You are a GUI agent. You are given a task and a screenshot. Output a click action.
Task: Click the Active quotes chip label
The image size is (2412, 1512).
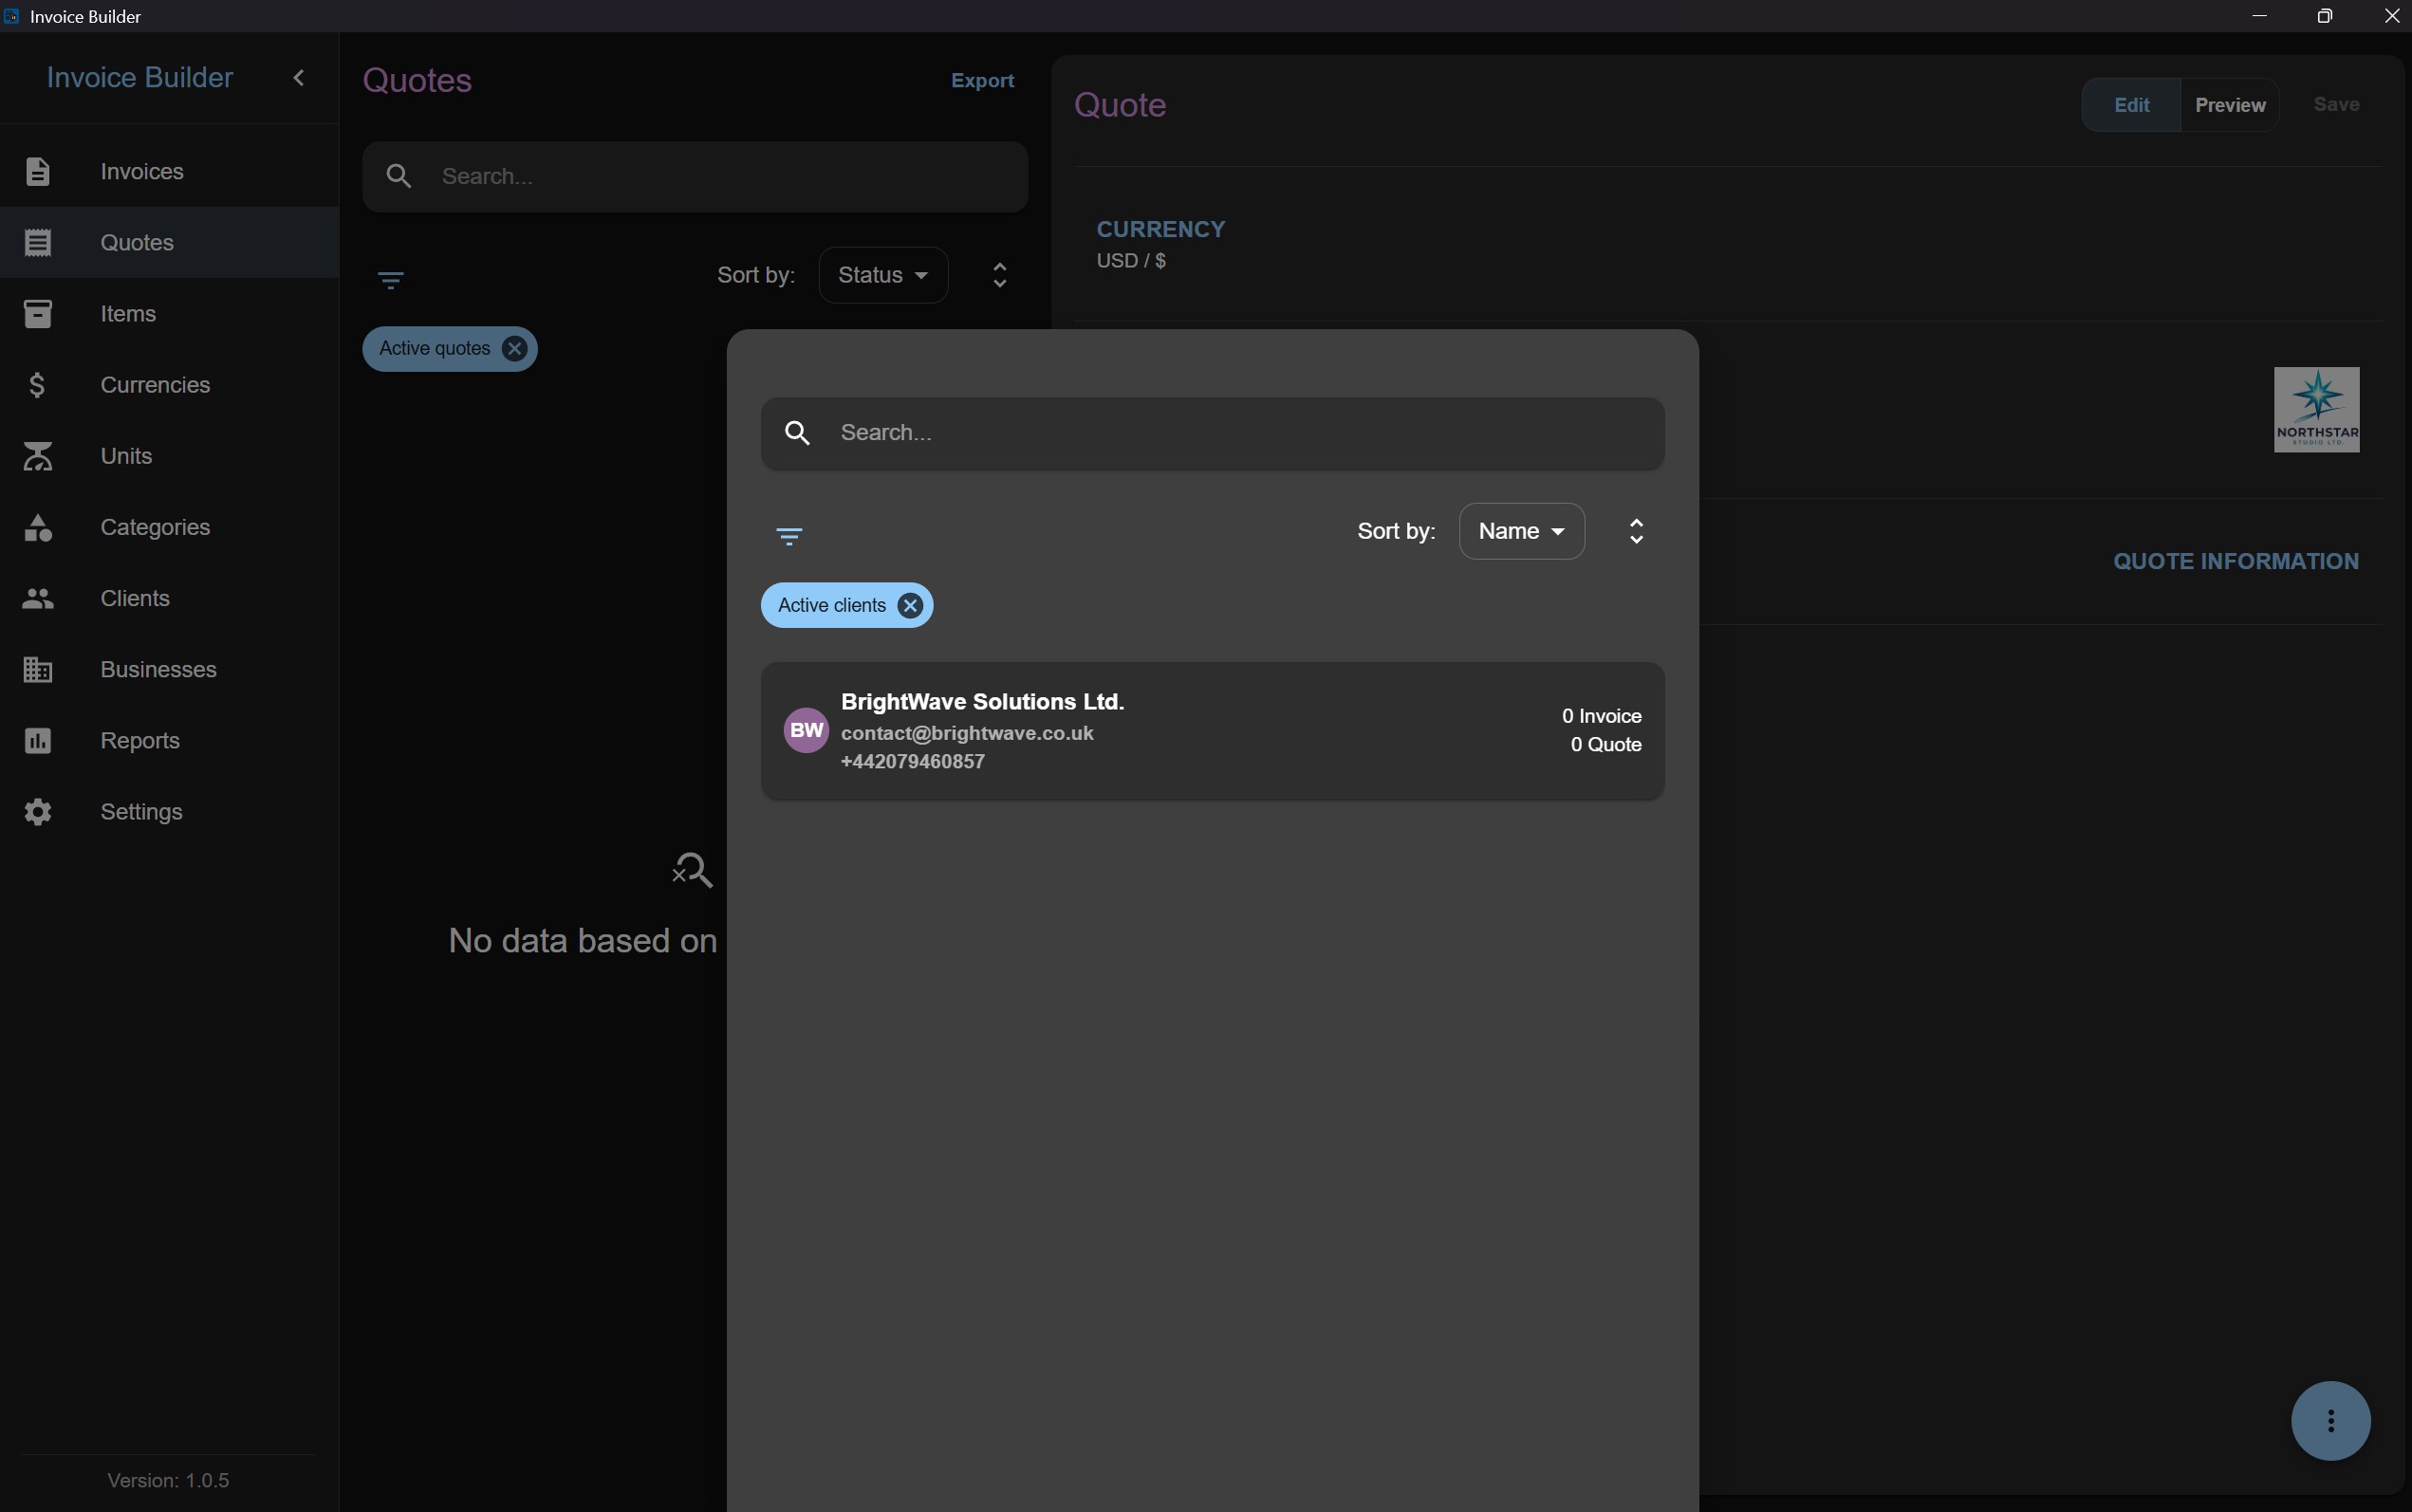pyautogui.click(x=434, y=348)
